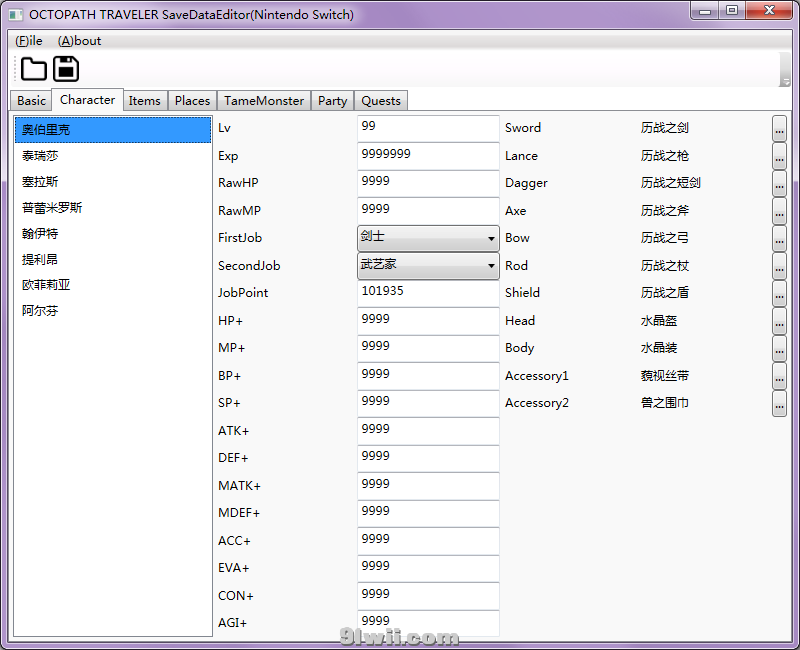The image size is (800, 650).
Task: Click the ATK+ input field
Action: (428, 431)
